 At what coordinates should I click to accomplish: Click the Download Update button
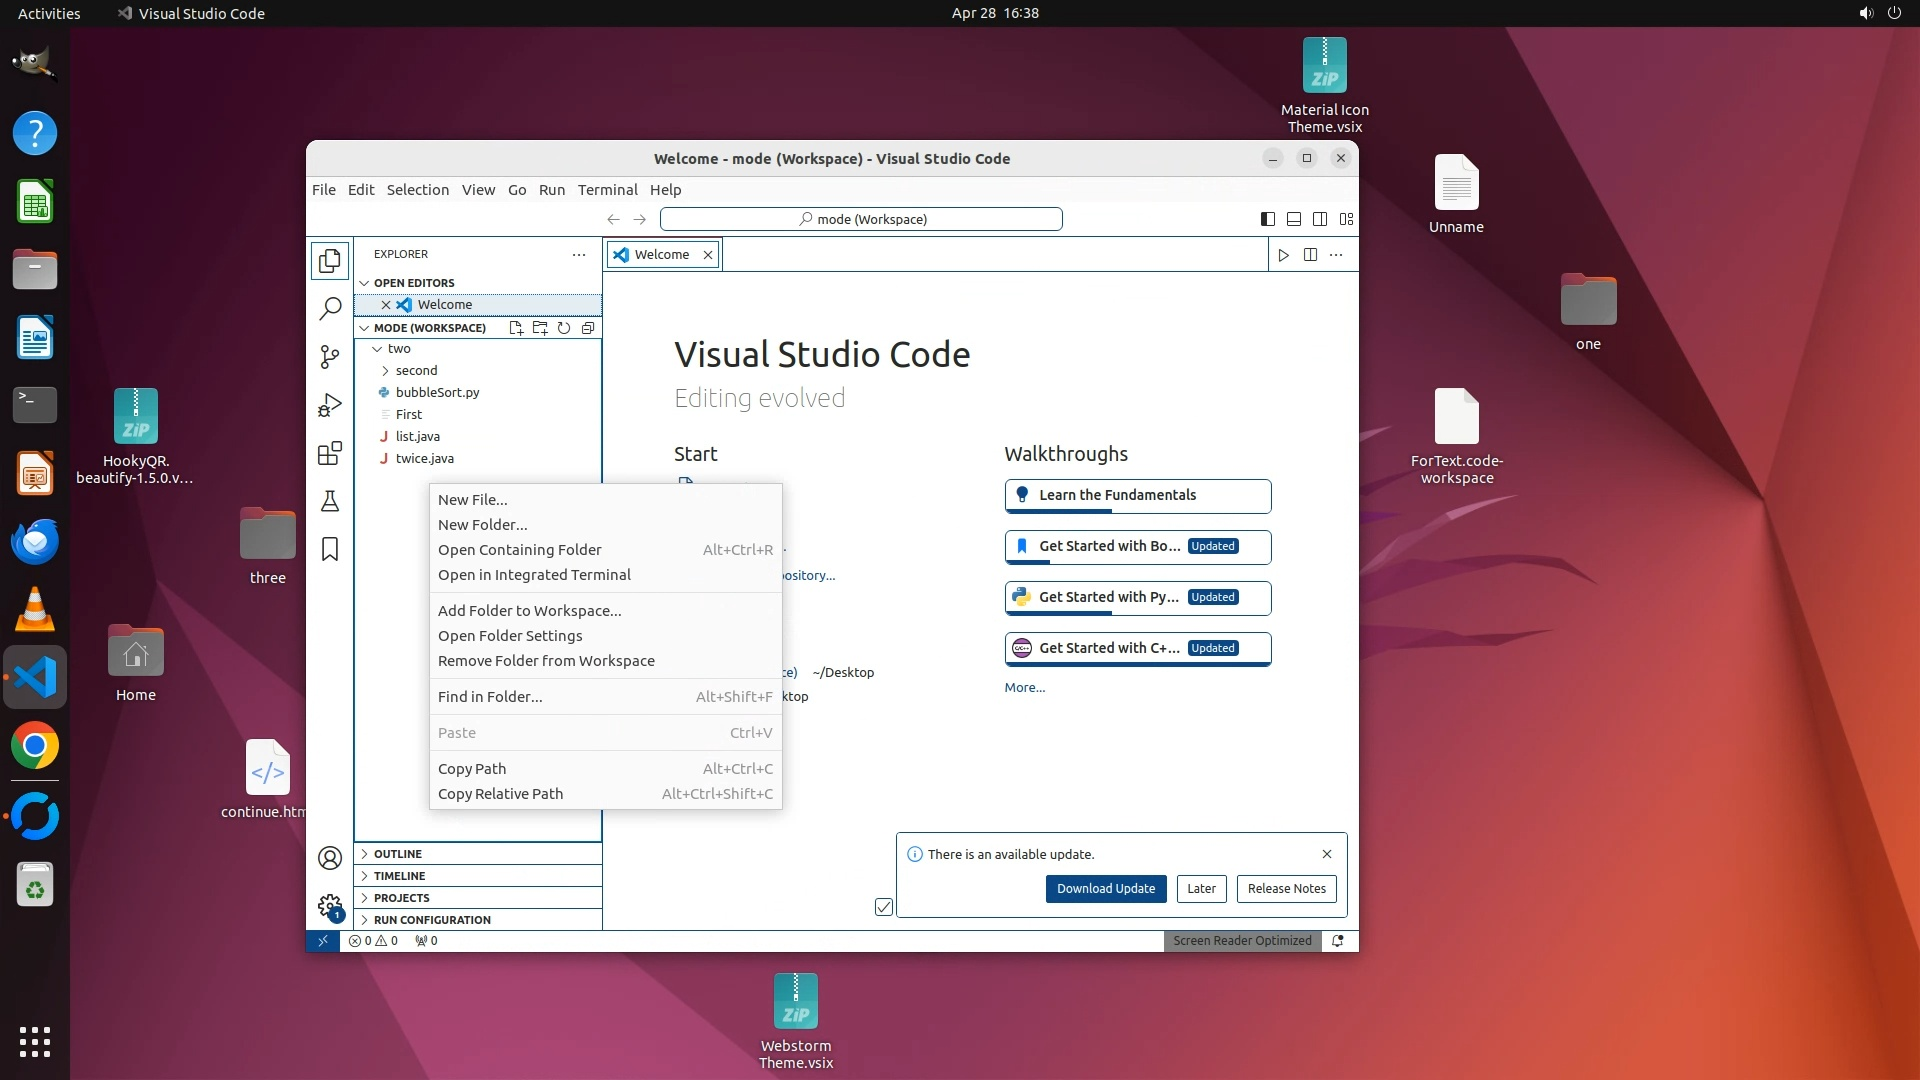[x=1105, y=889]
